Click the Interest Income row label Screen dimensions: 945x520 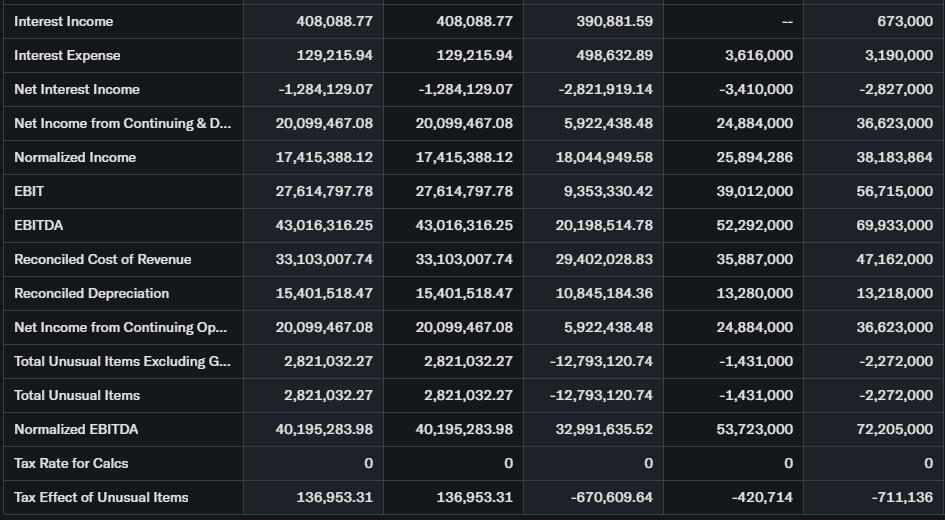pos(64,21)
